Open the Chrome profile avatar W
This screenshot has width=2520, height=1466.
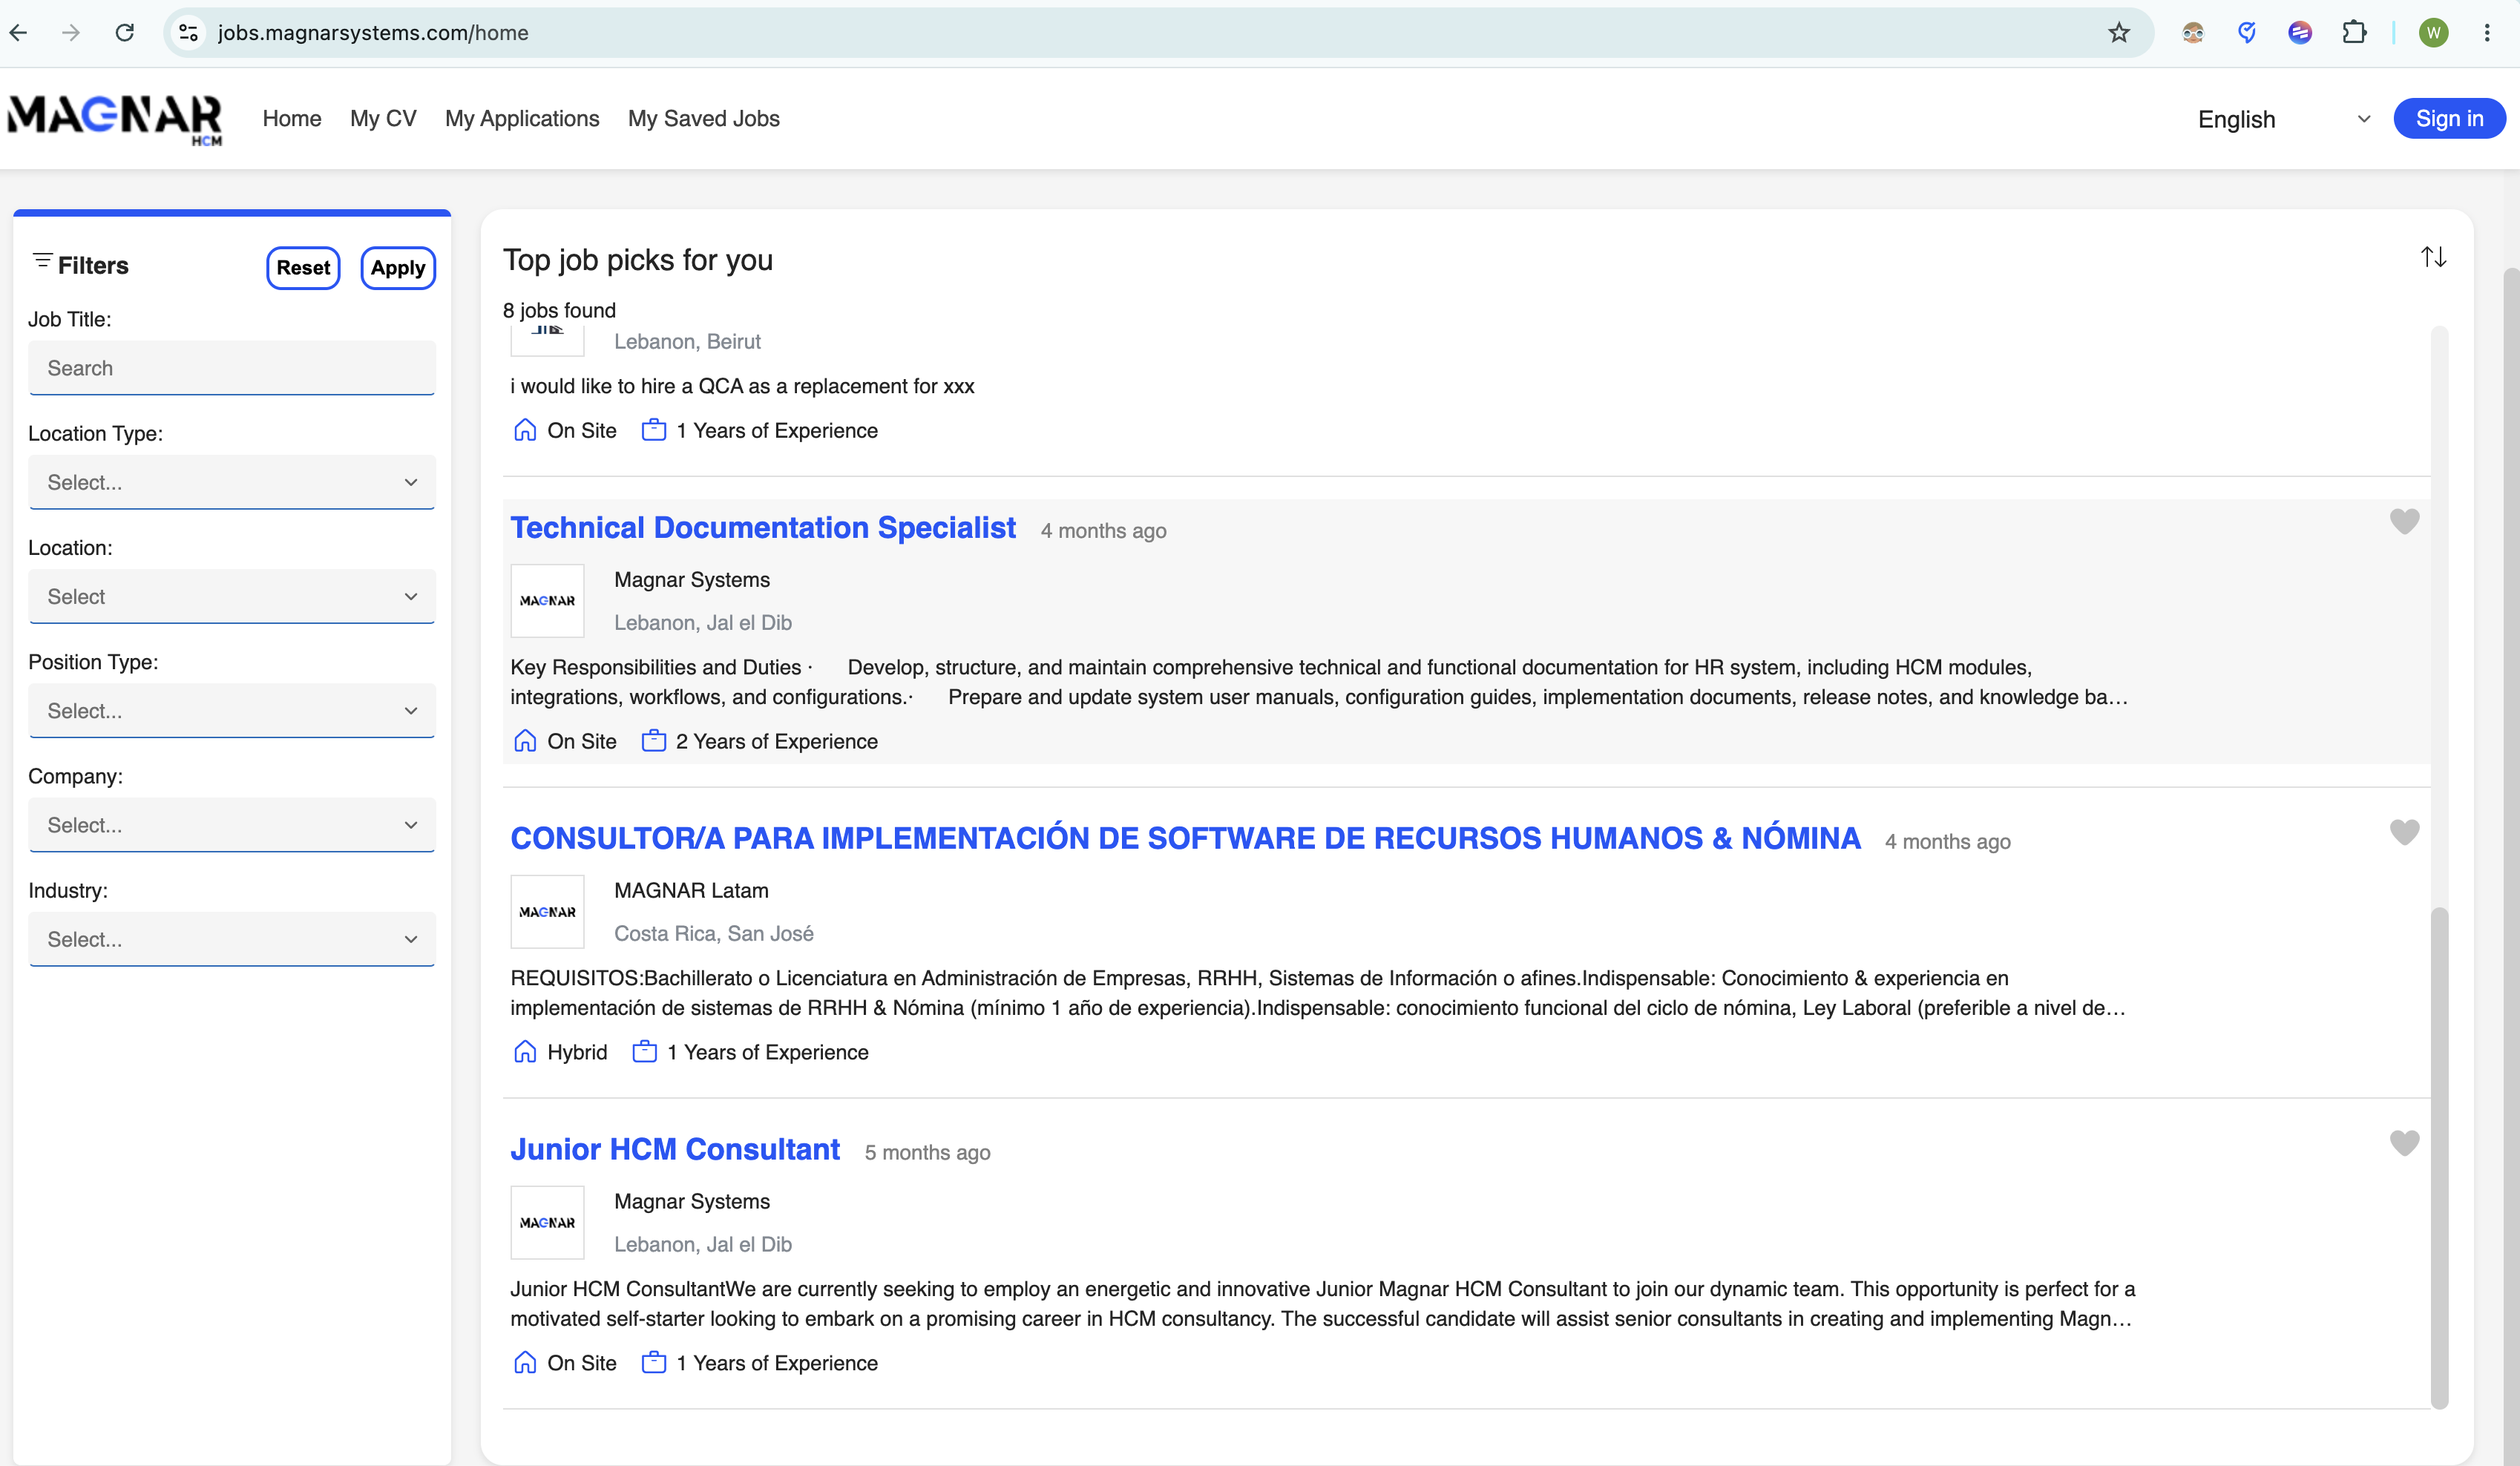pyautogui.click(x=2433, y=33)
